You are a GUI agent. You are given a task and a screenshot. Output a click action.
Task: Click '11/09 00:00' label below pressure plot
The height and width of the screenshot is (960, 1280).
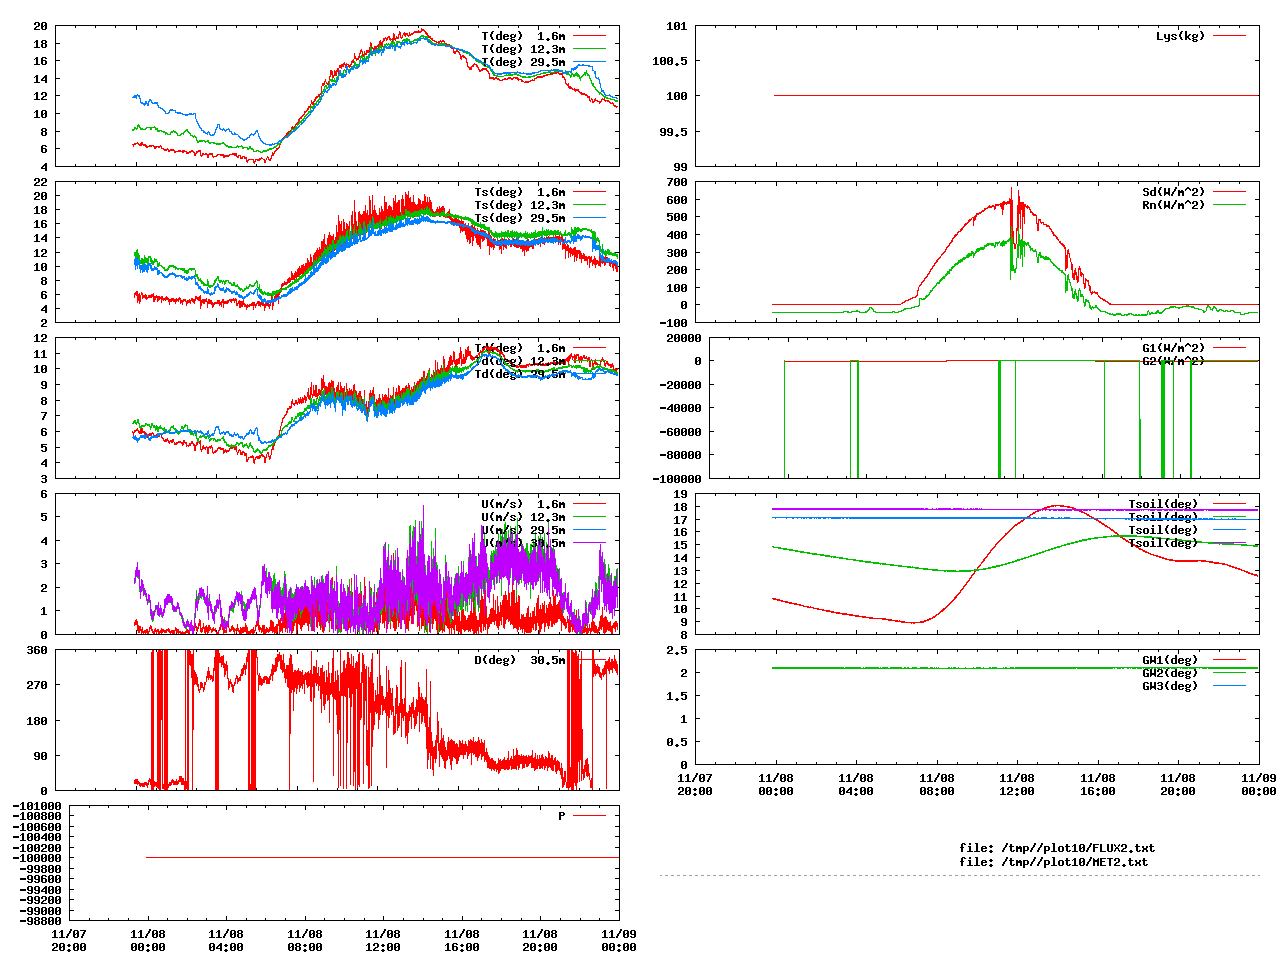click(x=619, y=941)
